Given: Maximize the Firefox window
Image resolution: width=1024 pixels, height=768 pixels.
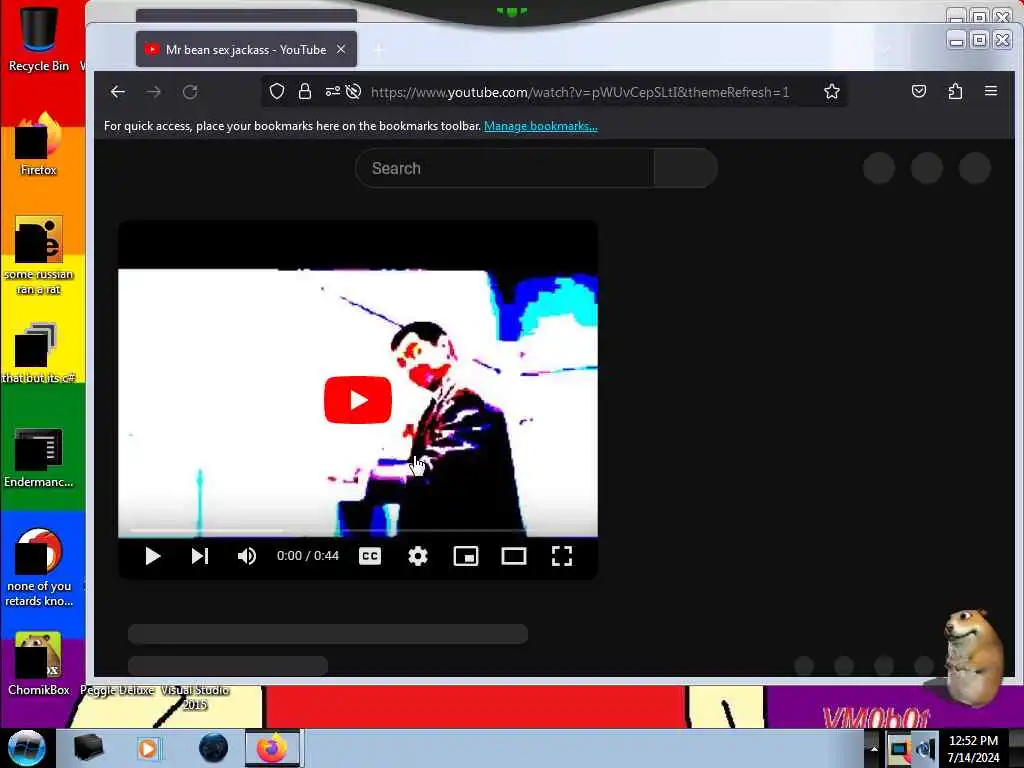Looking at the screenshot, I should pos(980,40).
